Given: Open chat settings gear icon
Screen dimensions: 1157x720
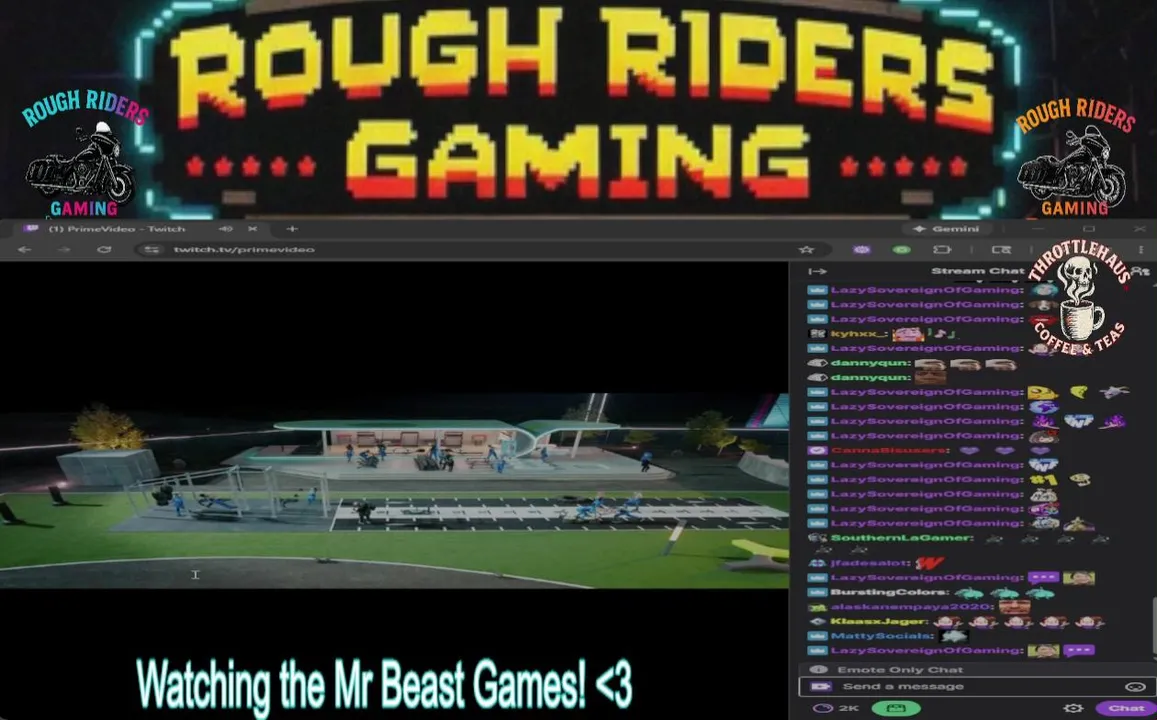Looking at the screenshot, I should (x=1074, y=708).
